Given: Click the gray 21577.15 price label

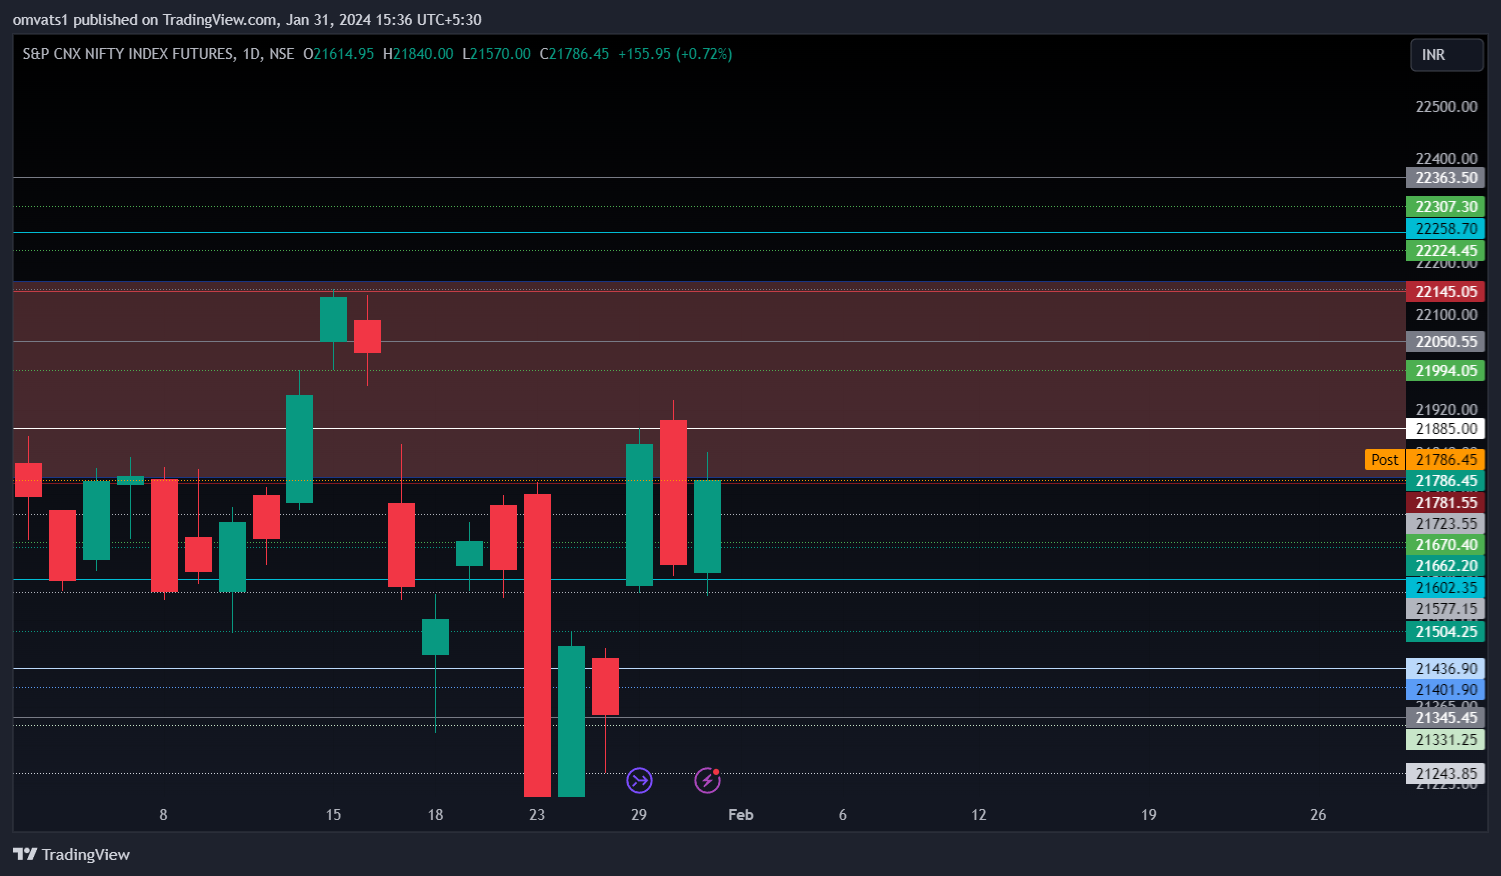Looking at the screenshot, I should [x=1446, y=609].
